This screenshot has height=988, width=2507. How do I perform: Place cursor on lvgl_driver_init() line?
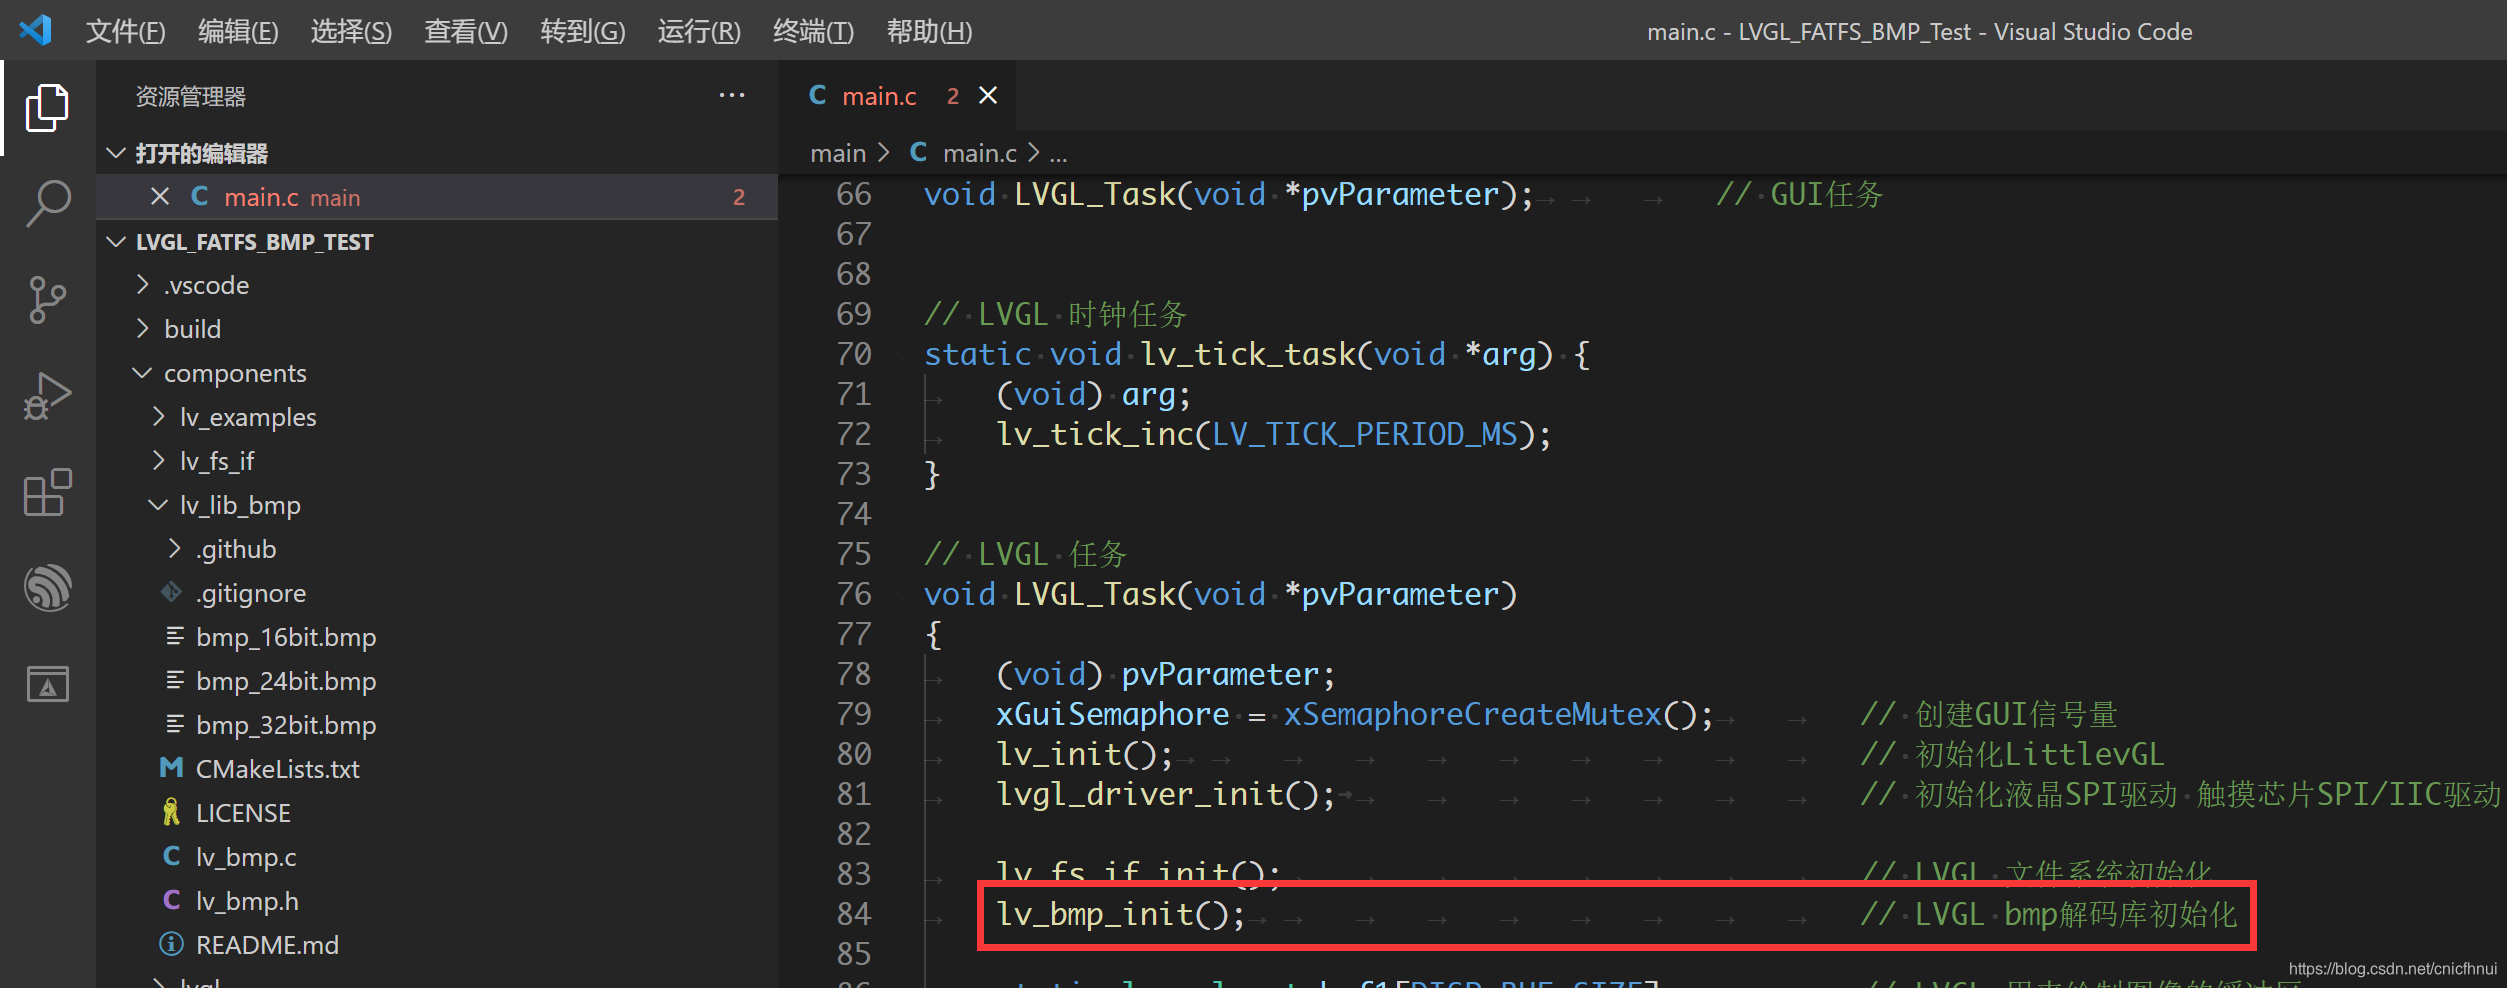[x=1166, y=794]
